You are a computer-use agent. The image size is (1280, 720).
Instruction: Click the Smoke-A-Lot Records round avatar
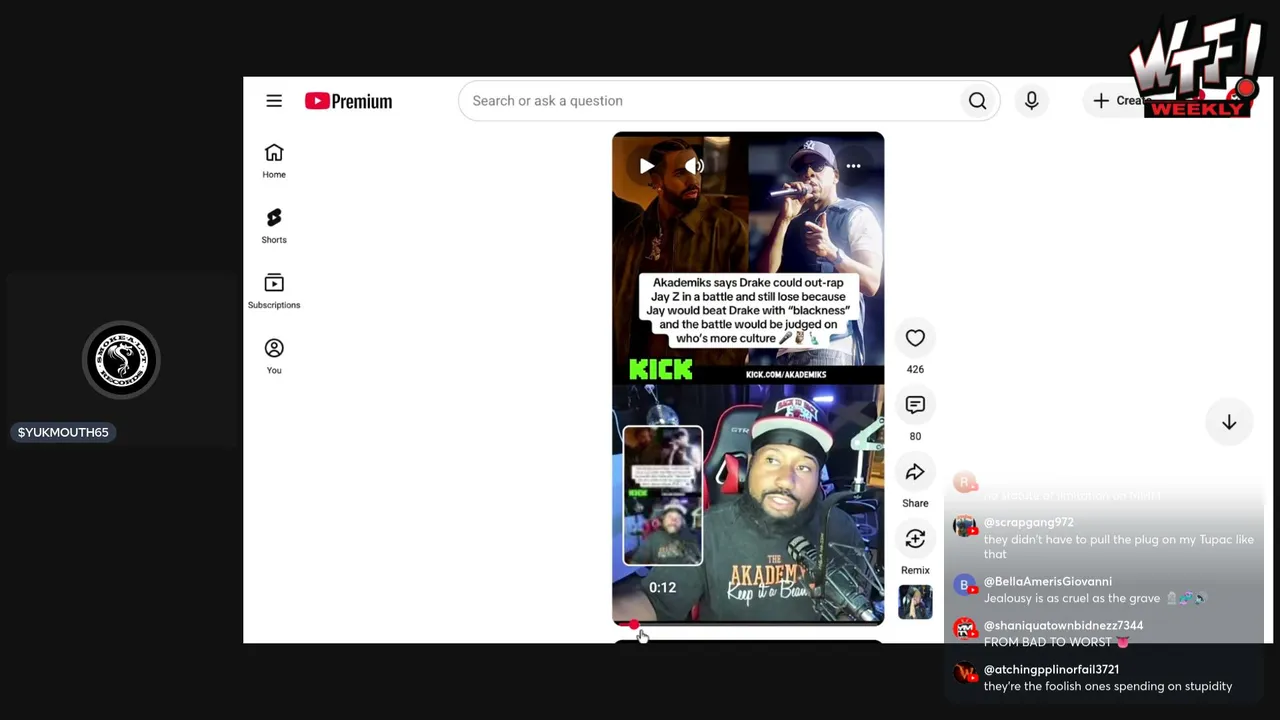[x=121, y=360]
